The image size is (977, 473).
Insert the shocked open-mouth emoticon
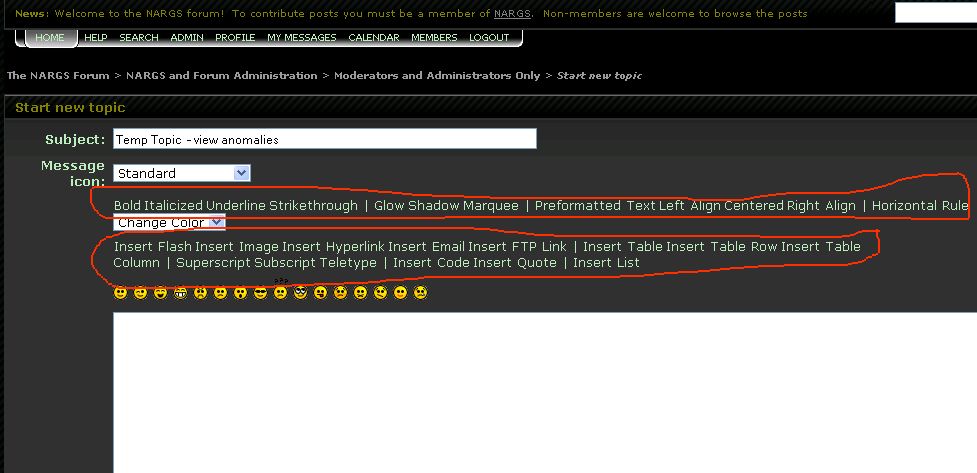[240, 293]
